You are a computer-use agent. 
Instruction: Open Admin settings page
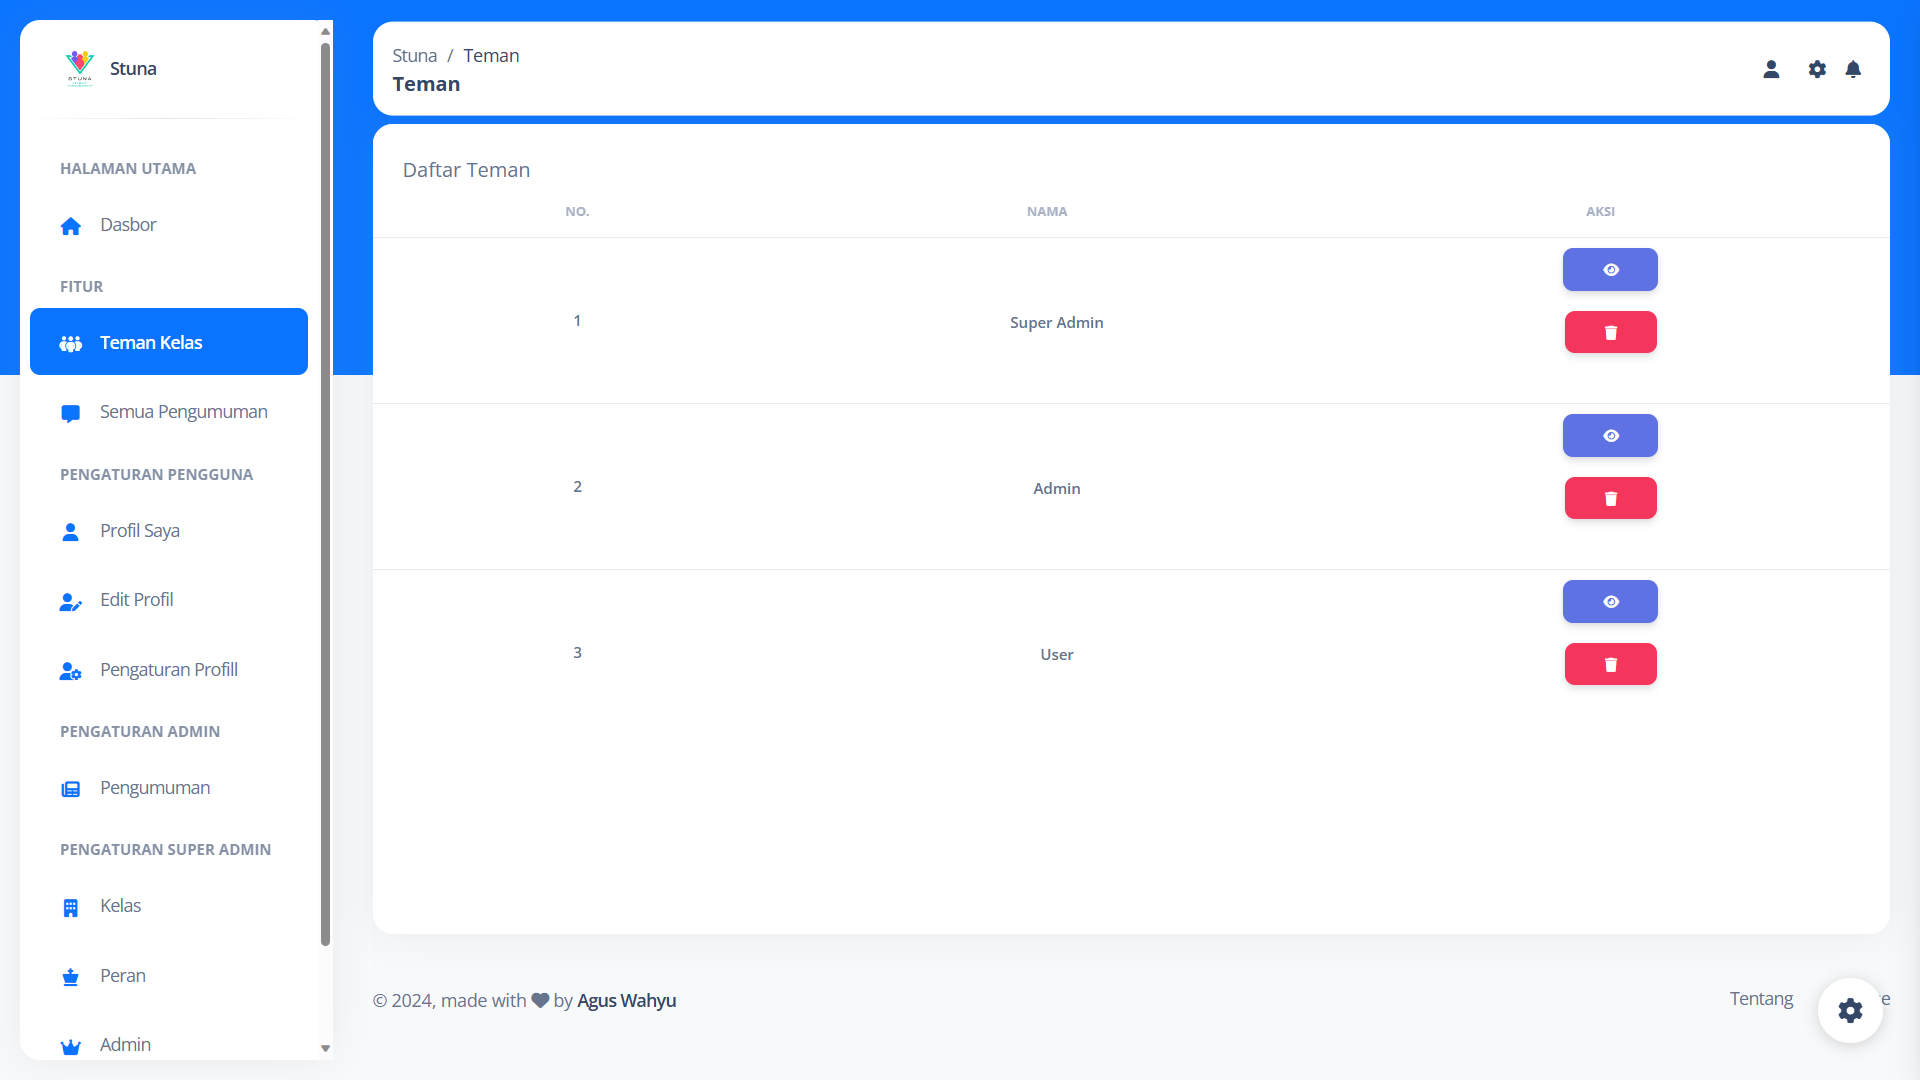169,1045
